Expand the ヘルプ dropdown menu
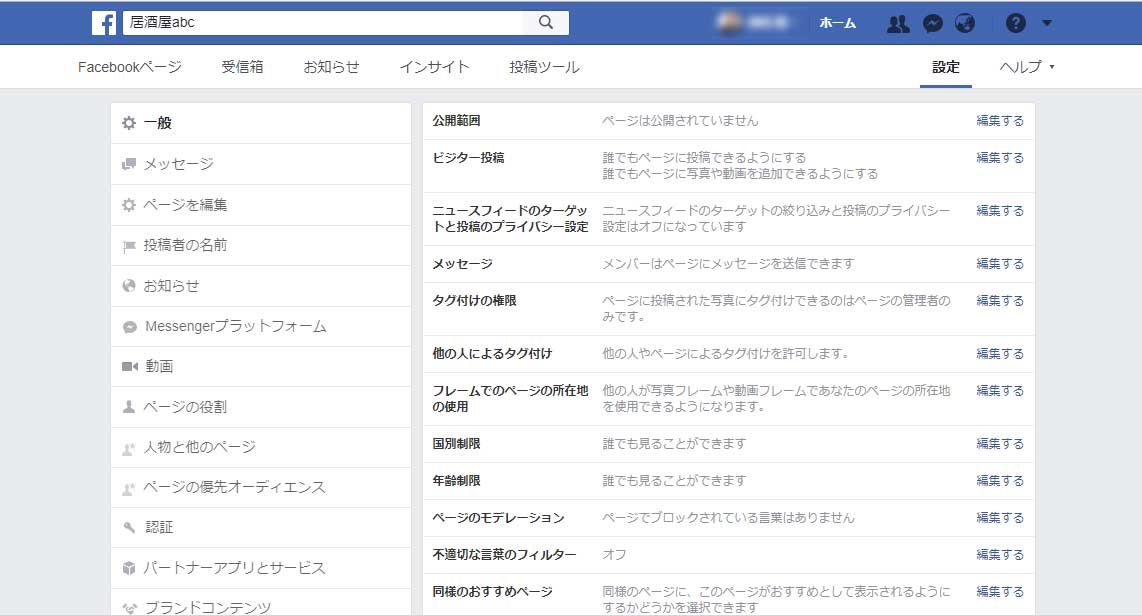The image size is (1142, 616). click(x=1027, y=67)
